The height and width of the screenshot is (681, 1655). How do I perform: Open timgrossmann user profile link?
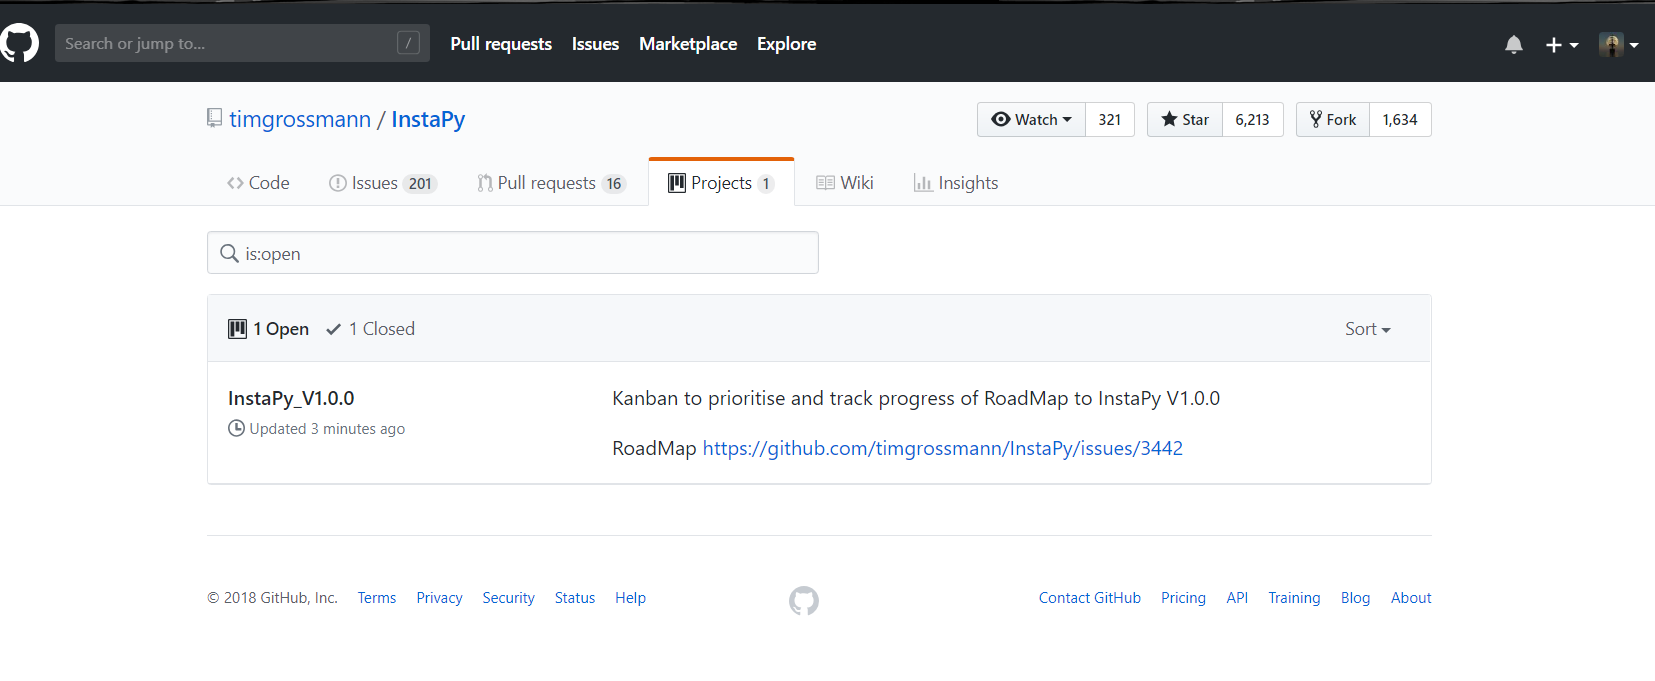[x=300, y=119]
